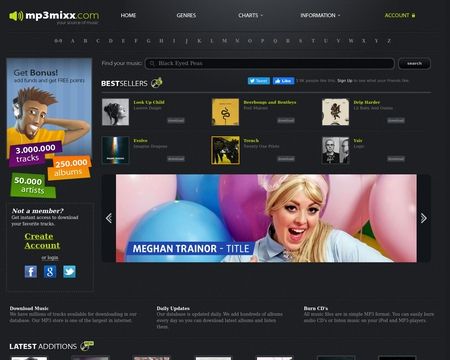
Task: Click the magnifier icon in search field
Action: point(152,63)
